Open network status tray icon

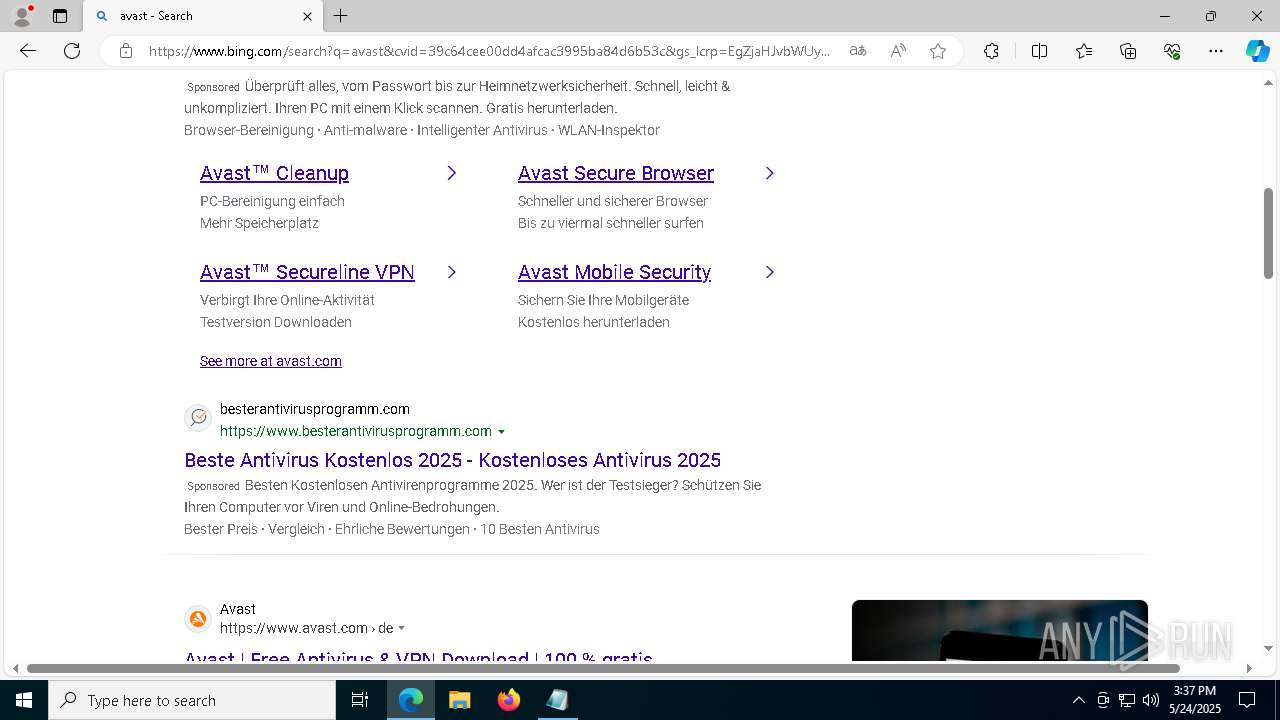point(1127,700)
